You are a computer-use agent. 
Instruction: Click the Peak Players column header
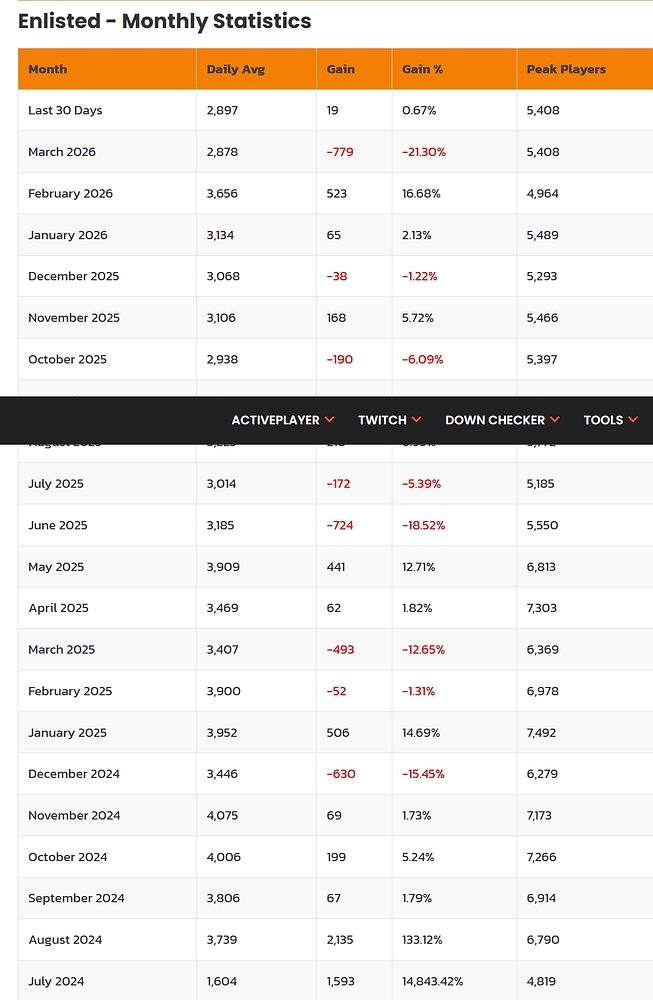[566, 69]
